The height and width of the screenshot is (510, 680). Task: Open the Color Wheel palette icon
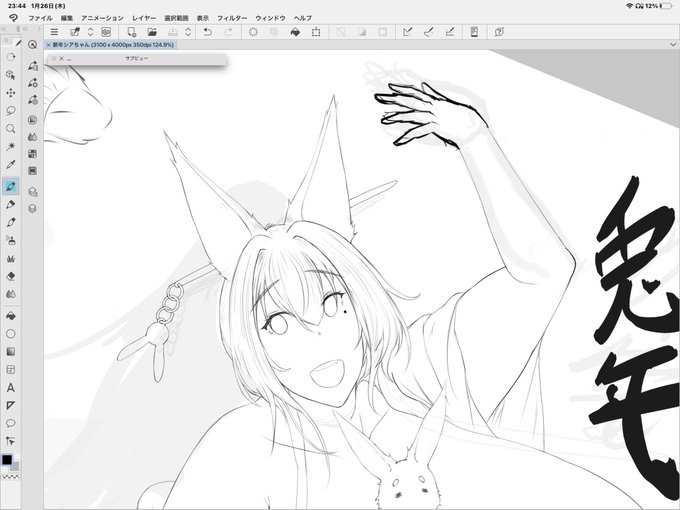click(x=33, y=120)
